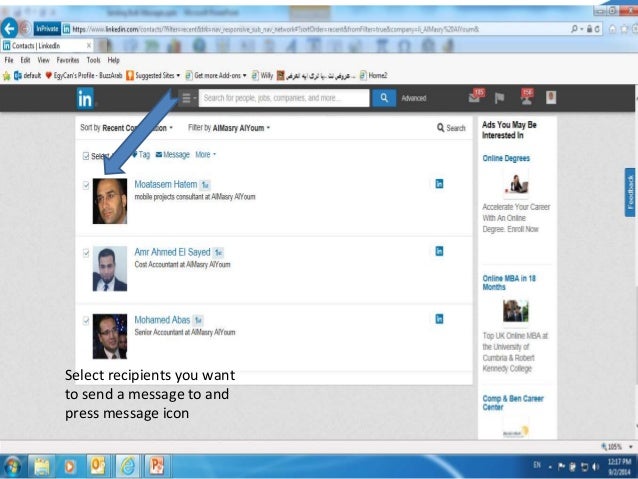Click the LinkedIn search input field

click(284, 98)
